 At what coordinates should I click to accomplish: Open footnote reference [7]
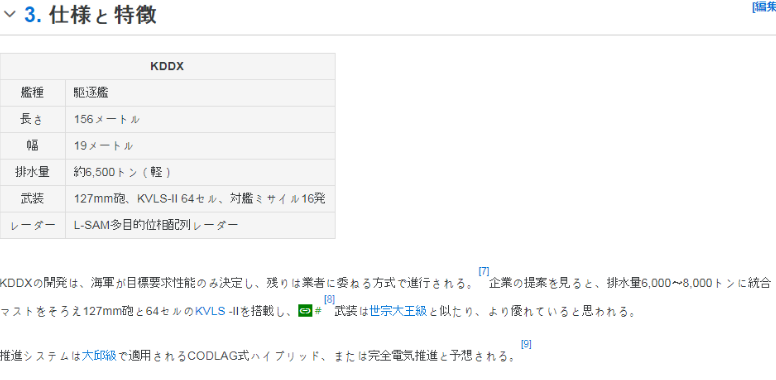point(484,271)
